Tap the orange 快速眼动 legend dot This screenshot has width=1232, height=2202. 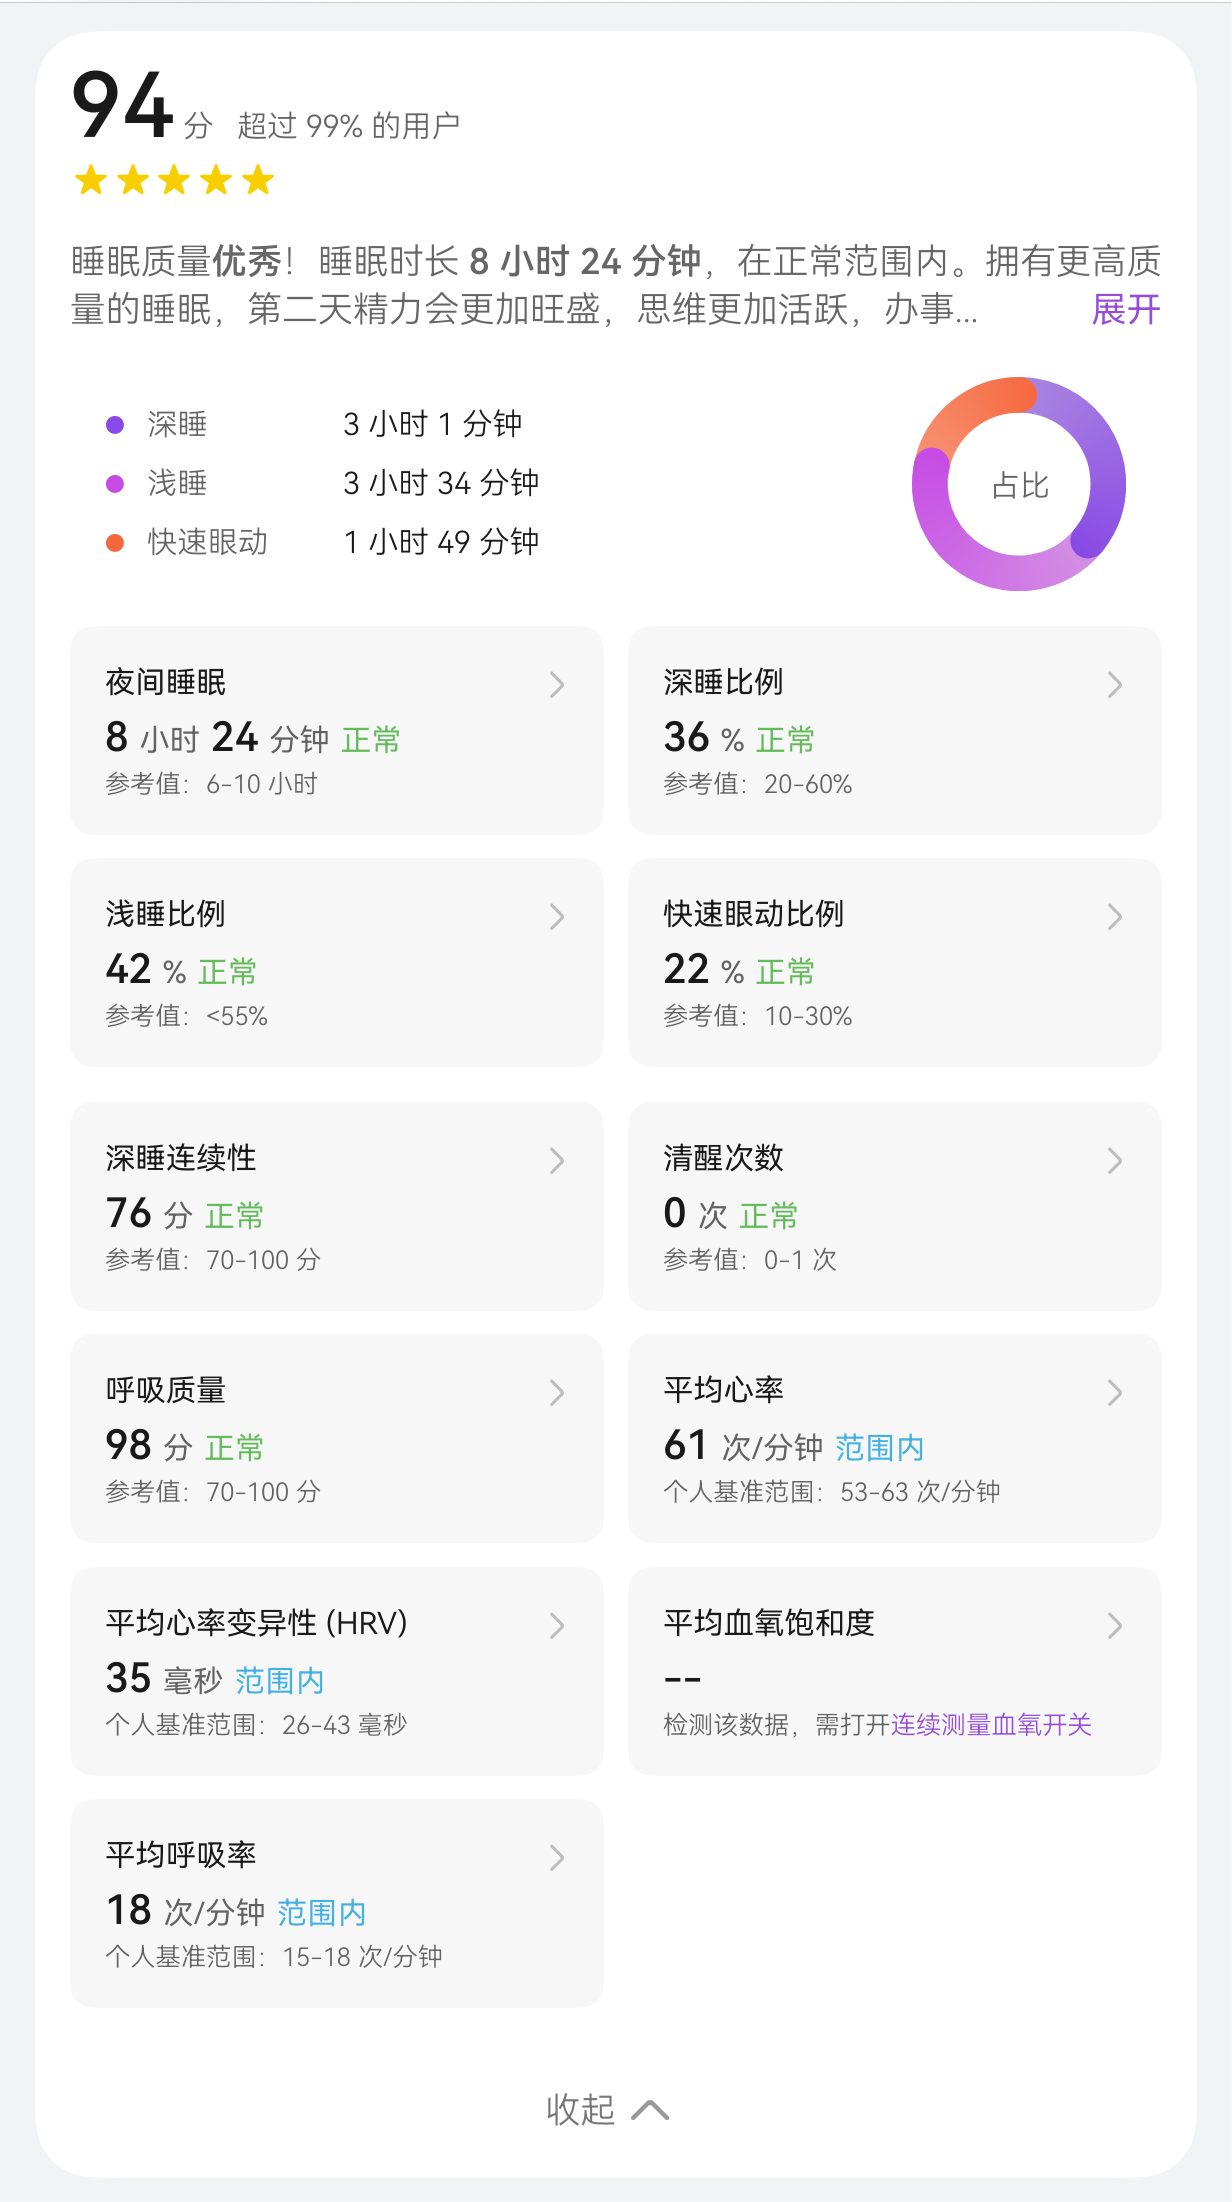pyautogui.click(x=115, y=543)
